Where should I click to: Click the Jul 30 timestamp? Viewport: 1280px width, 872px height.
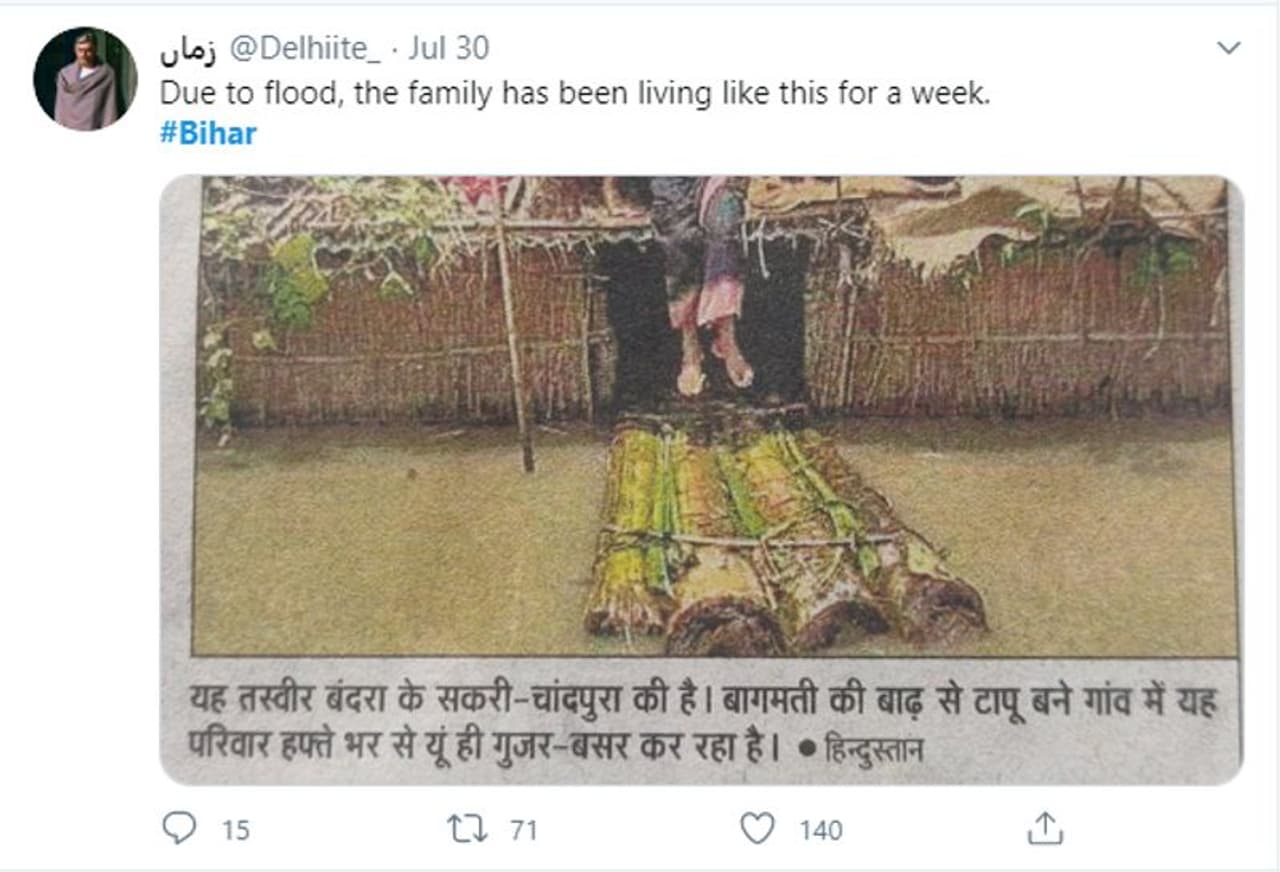(x=448, y=48)
